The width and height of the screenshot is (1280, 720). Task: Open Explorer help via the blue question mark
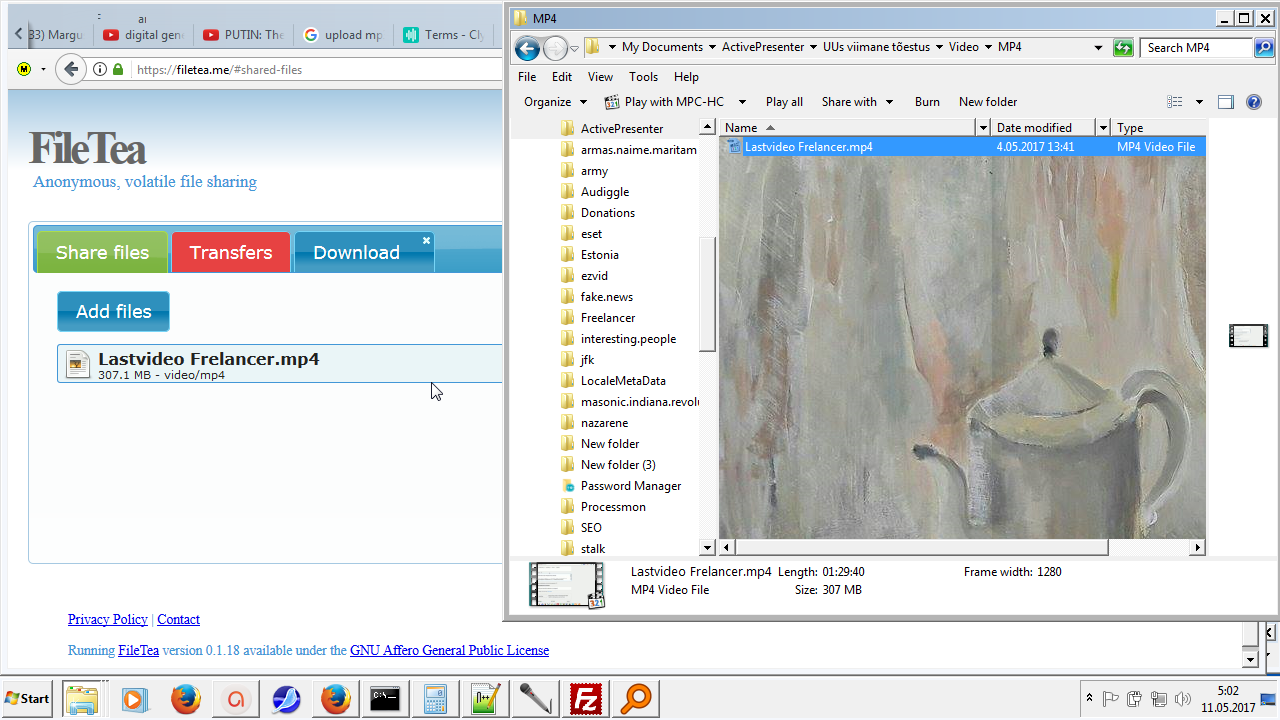point(1254,102)
